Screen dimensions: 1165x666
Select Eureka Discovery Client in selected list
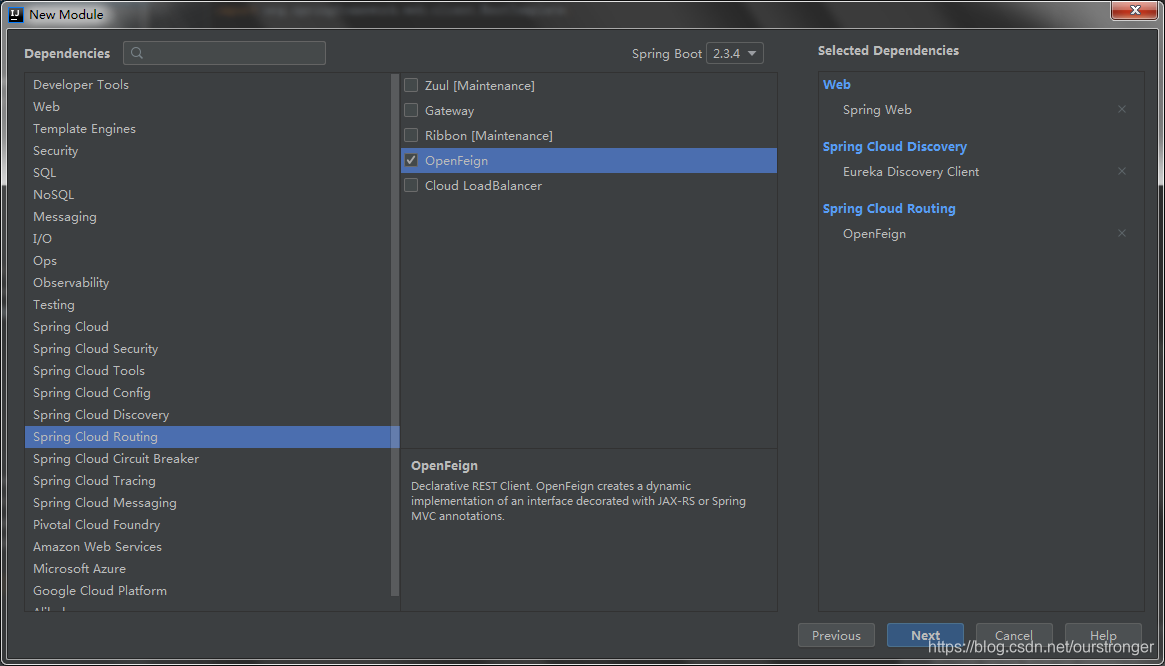point(911,172)
